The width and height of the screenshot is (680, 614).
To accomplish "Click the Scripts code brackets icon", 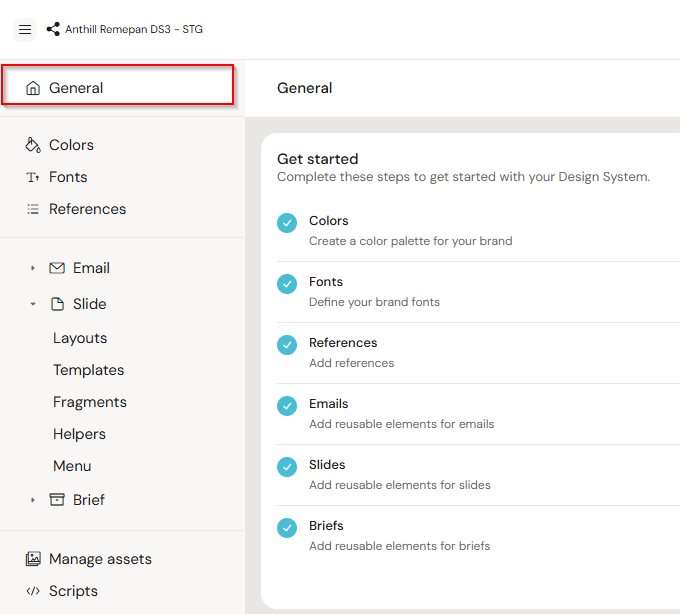I will 33,591.
